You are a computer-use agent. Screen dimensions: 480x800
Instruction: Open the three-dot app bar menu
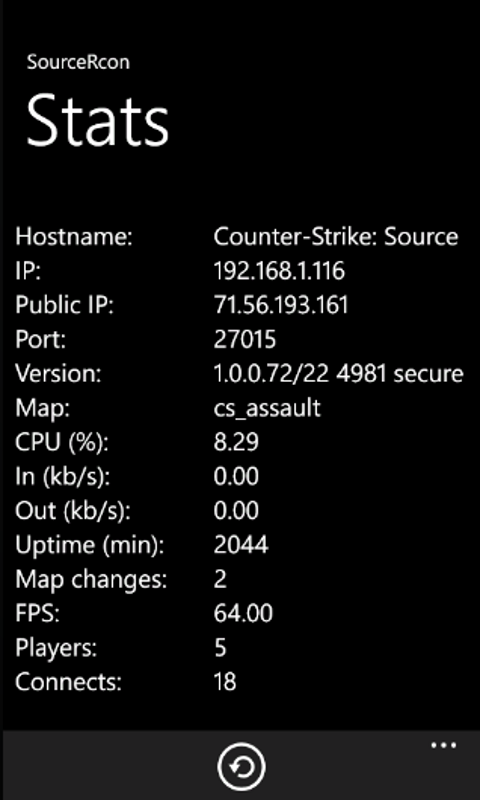click(443, 745)
